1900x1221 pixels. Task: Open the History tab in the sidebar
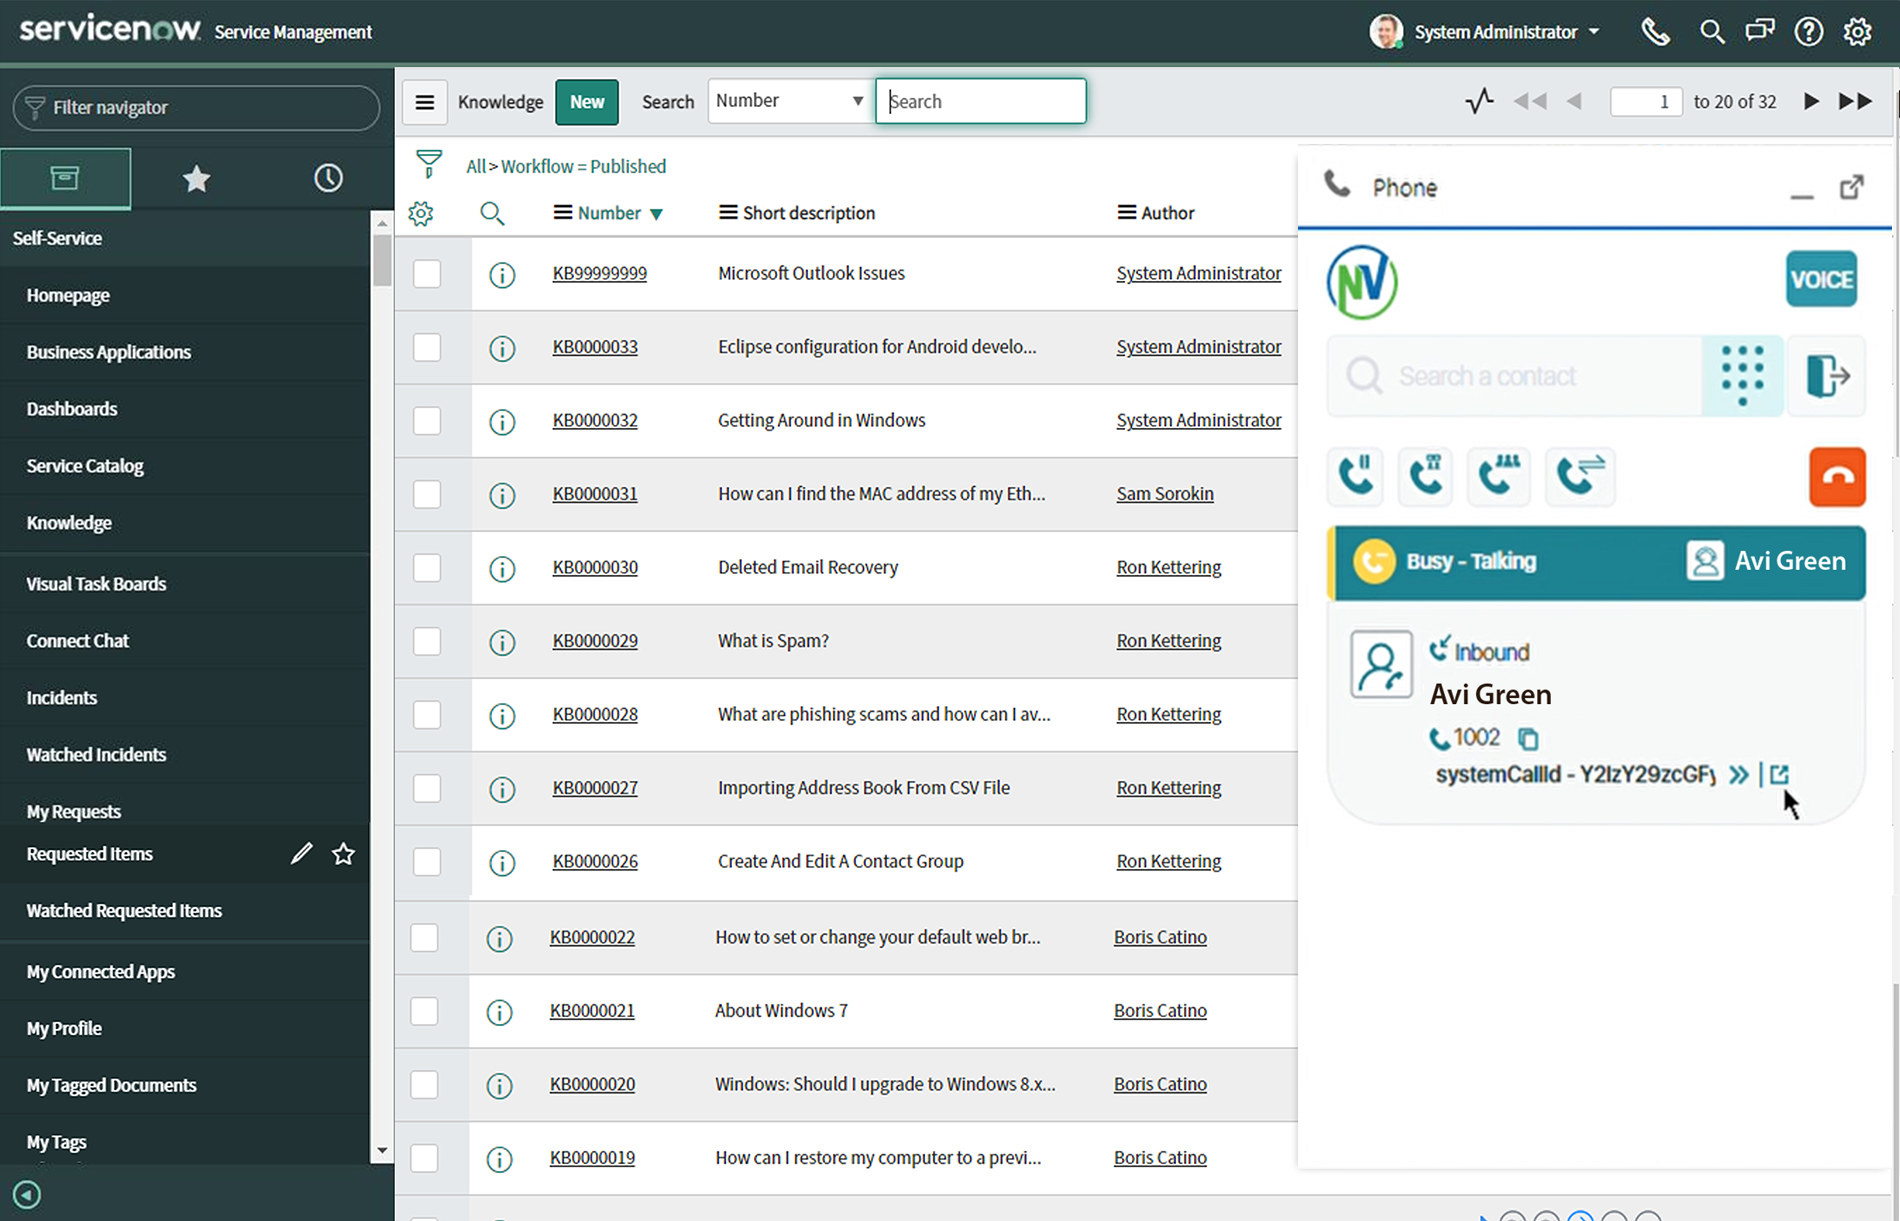tap(328, 178)
